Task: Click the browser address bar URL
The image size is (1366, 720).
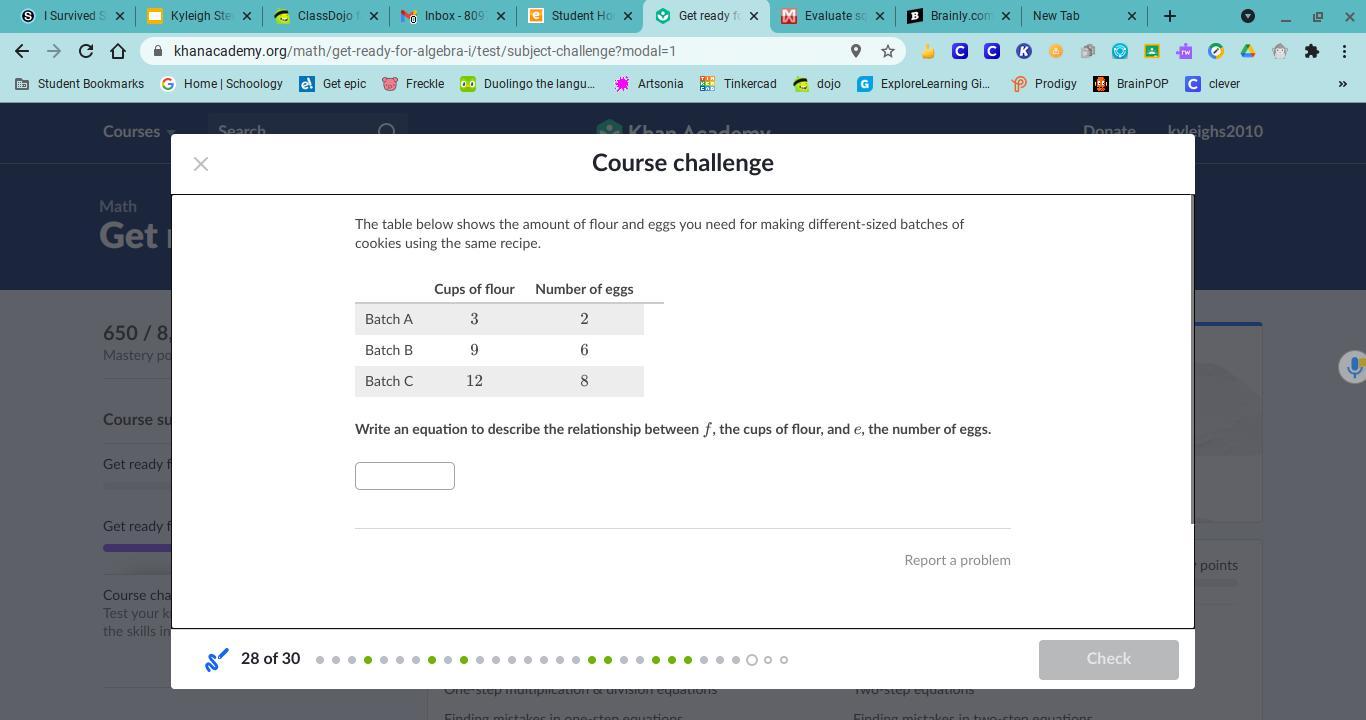Action: [x=425, y=51]
